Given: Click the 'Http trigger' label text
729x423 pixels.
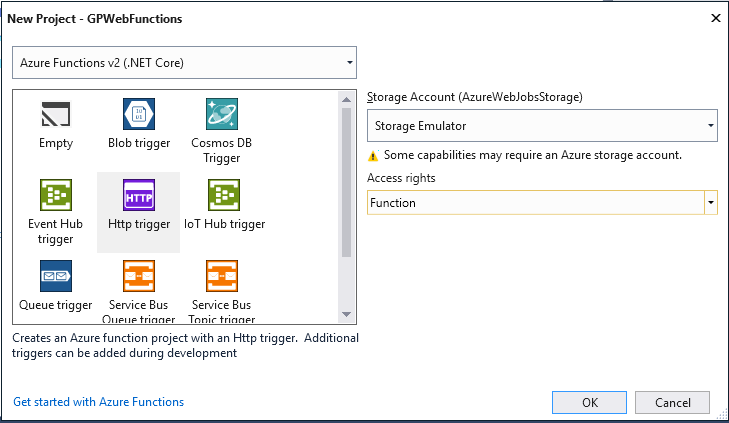Looking at the screenshot, I should 139,224.
